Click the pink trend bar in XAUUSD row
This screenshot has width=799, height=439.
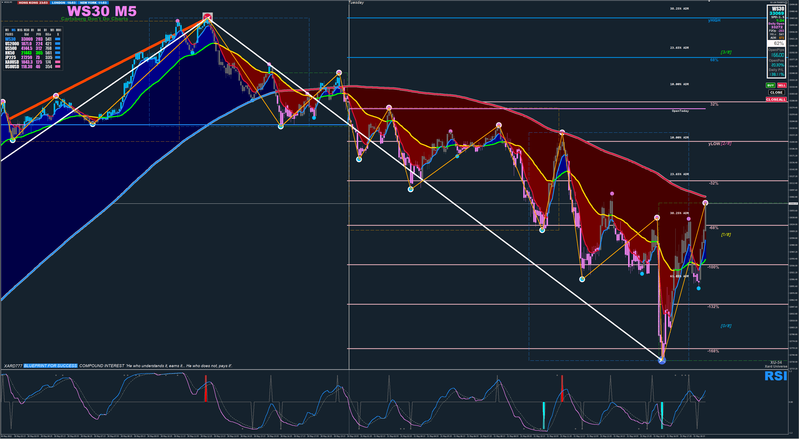(x=58, y=62)
